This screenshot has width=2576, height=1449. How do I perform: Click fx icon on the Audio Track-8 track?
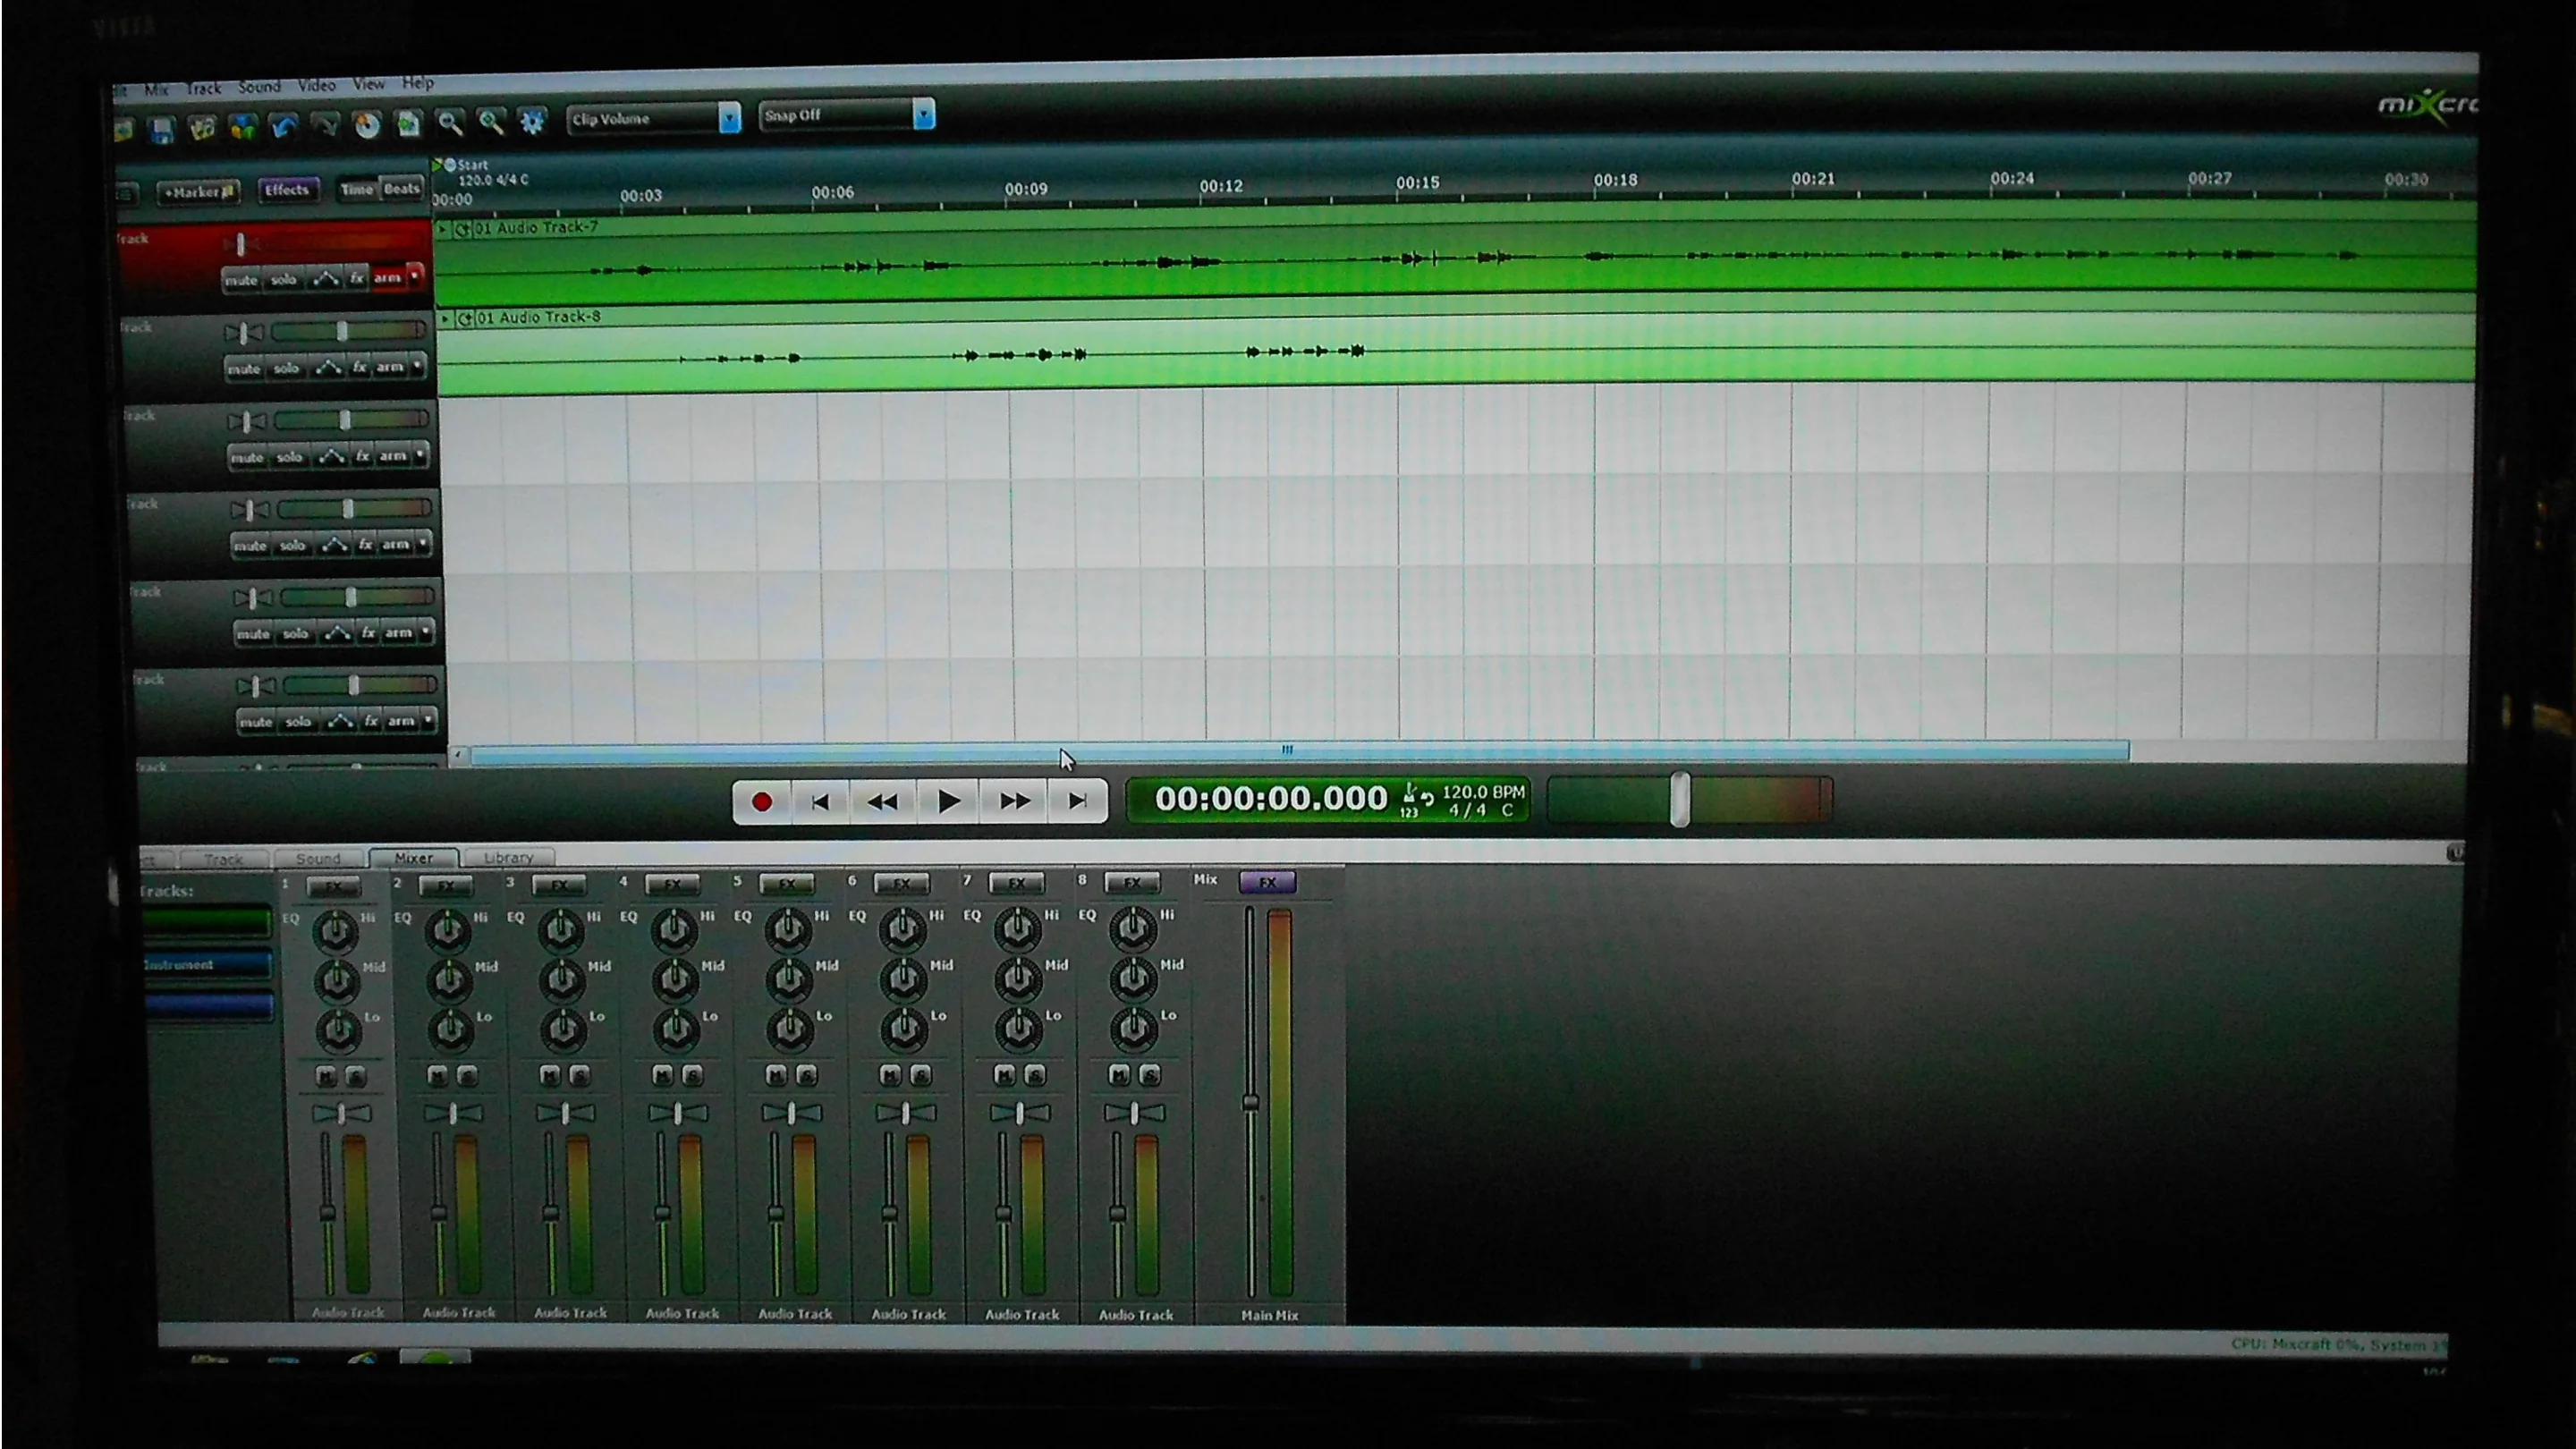360,367
